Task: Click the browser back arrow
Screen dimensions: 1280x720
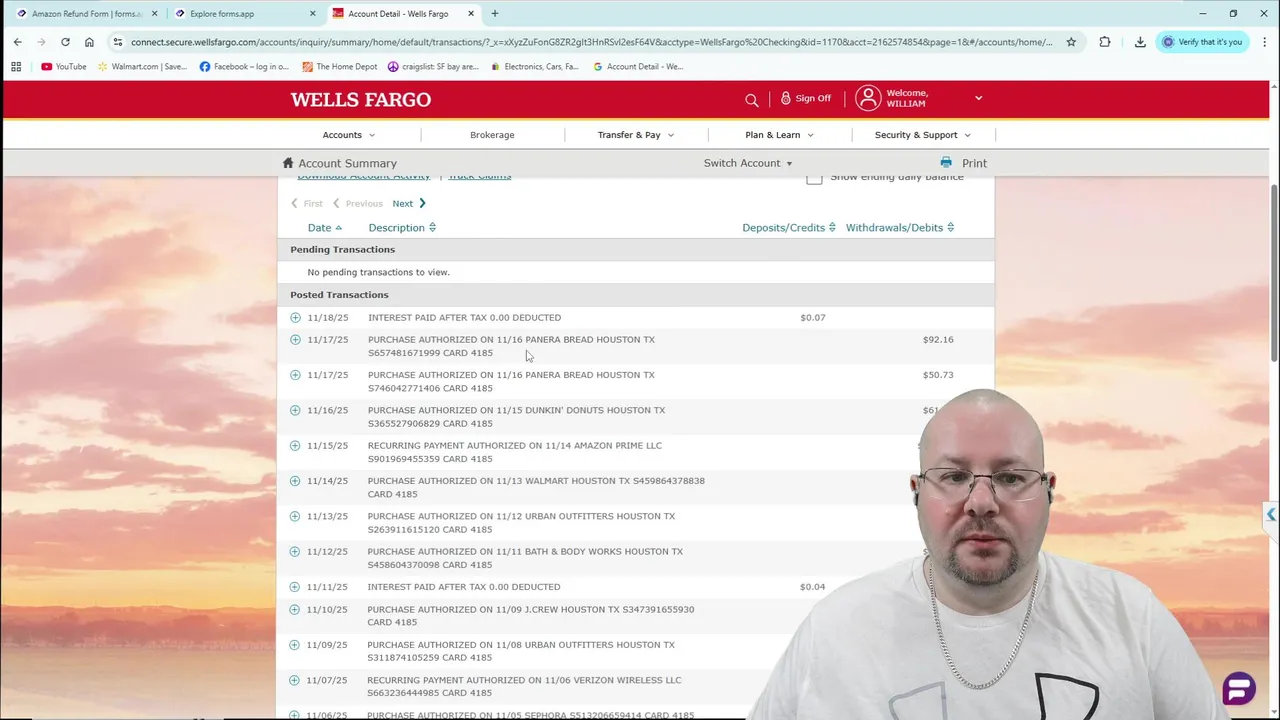Action: pos(17,42)
